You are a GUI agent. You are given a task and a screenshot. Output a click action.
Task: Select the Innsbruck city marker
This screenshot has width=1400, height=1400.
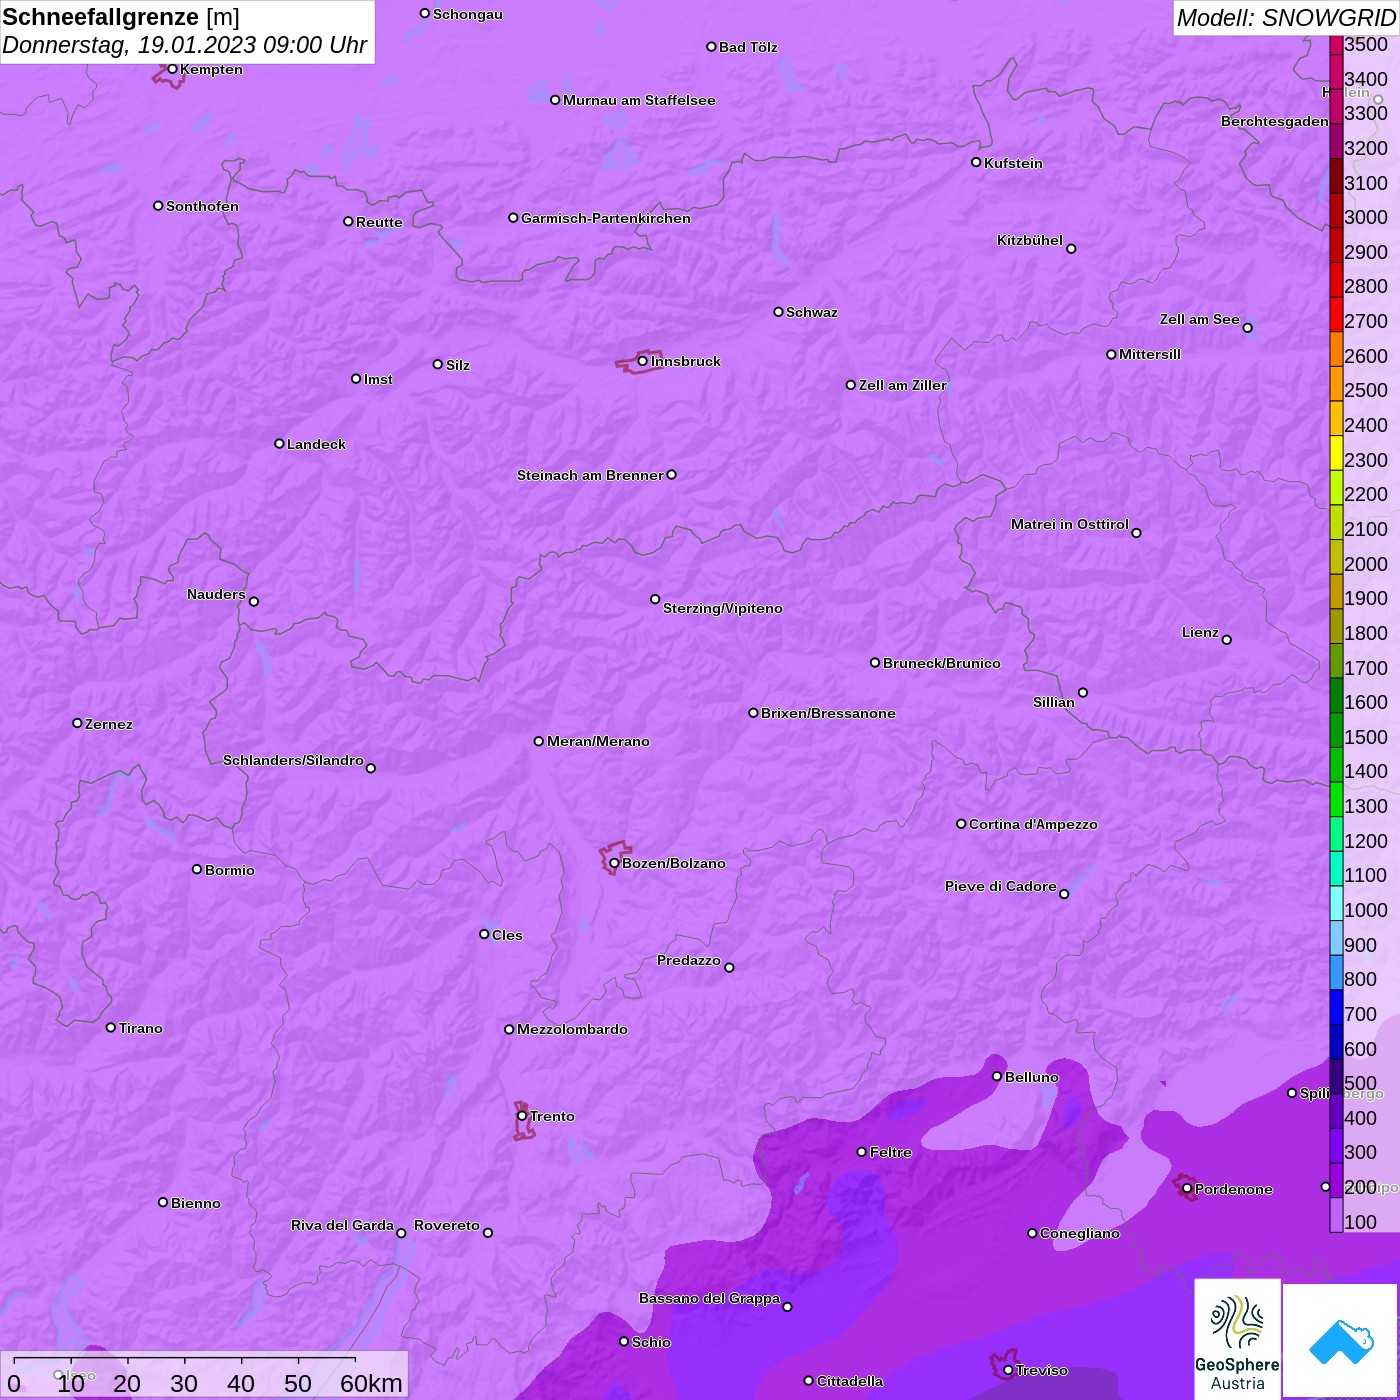[642, 361]
